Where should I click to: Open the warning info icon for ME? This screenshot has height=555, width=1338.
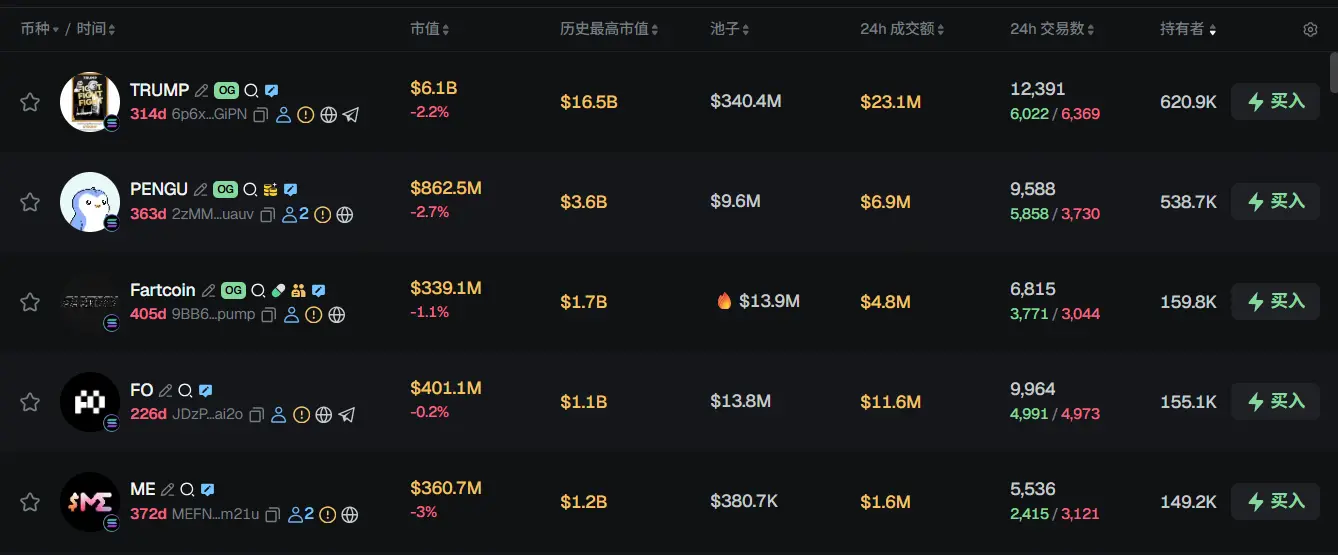click(x=327, y=515)
